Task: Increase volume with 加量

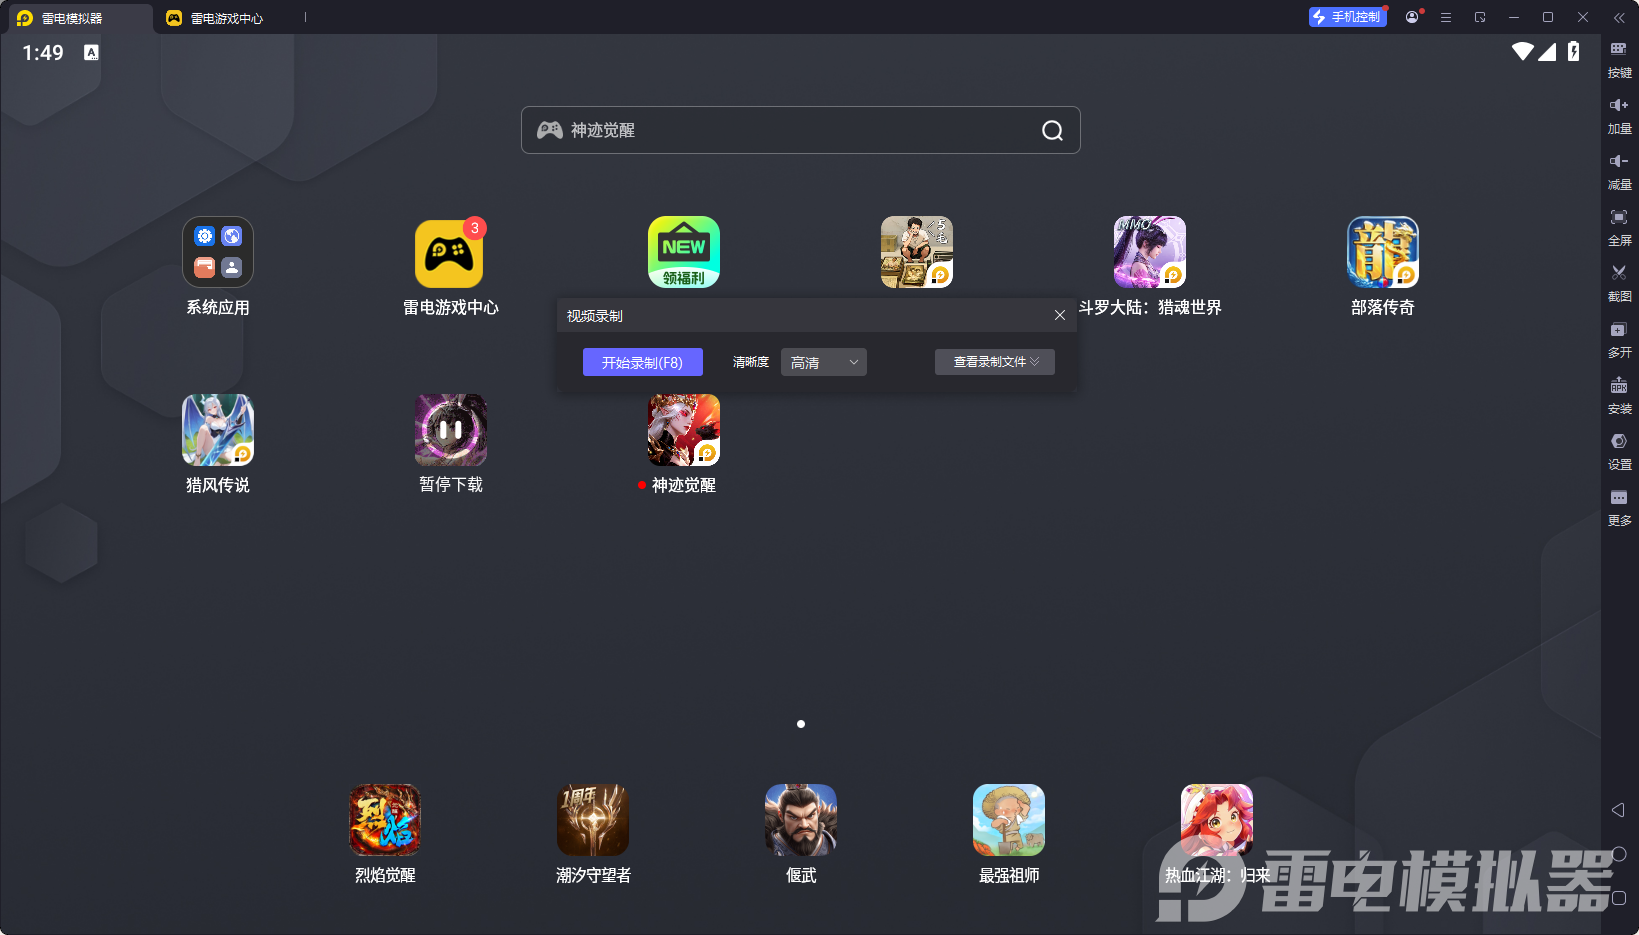Action: coord(1619,116)
